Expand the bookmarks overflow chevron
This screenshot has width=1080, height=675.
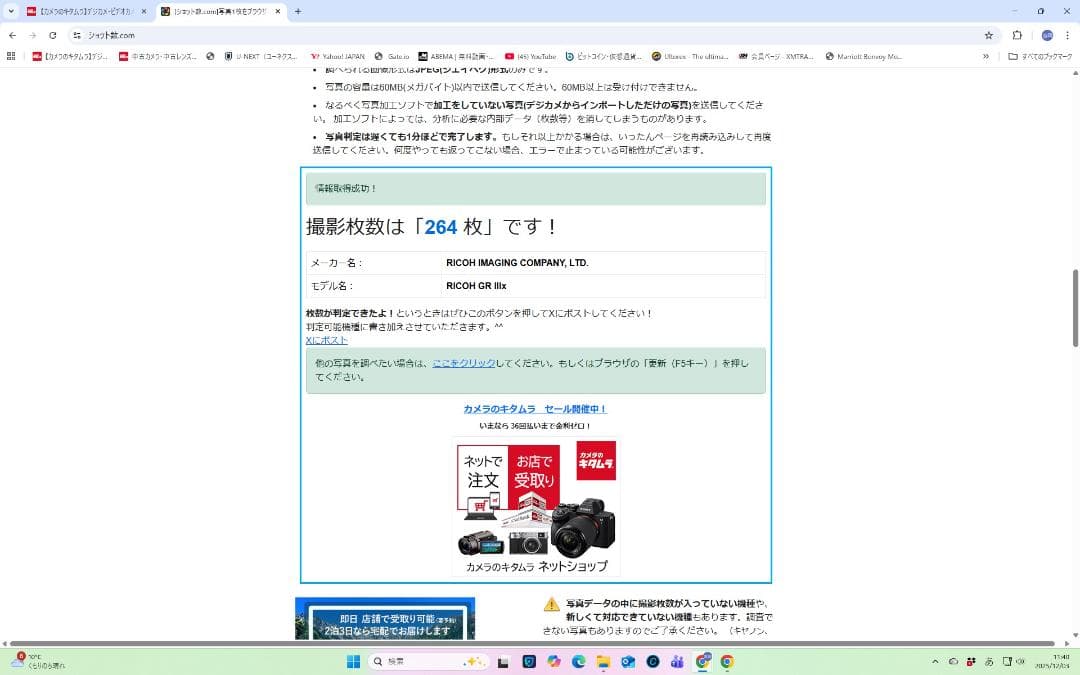986,57
